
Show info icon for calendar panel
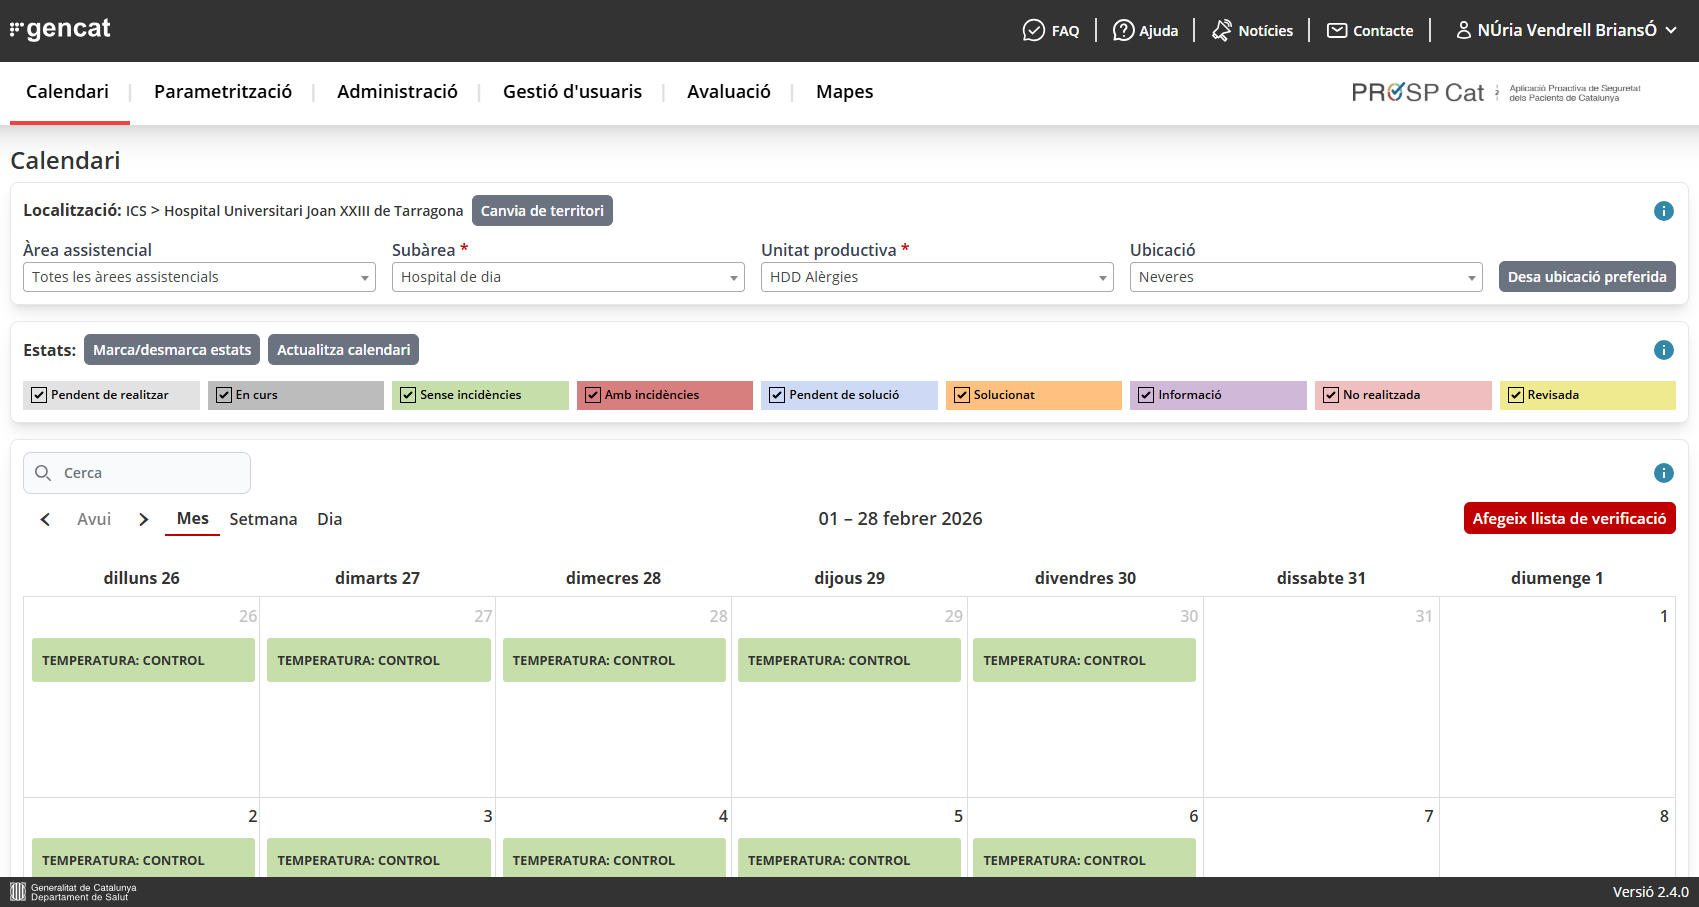tap(1663, 473)
